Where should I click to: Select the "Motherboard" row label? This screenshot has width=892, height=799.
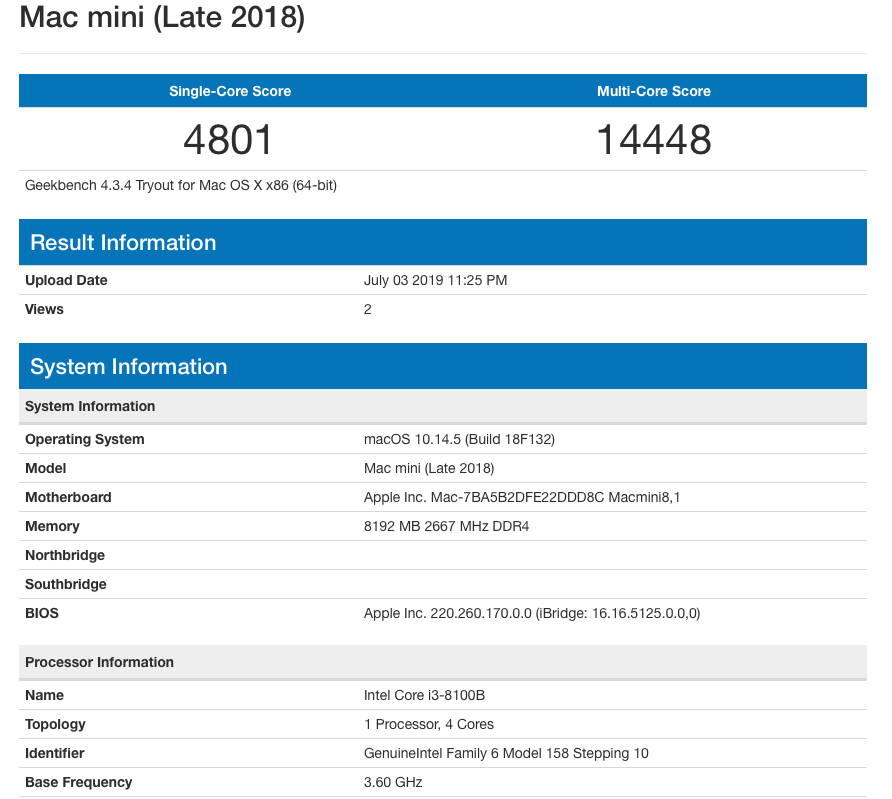[x=68, y=498]
